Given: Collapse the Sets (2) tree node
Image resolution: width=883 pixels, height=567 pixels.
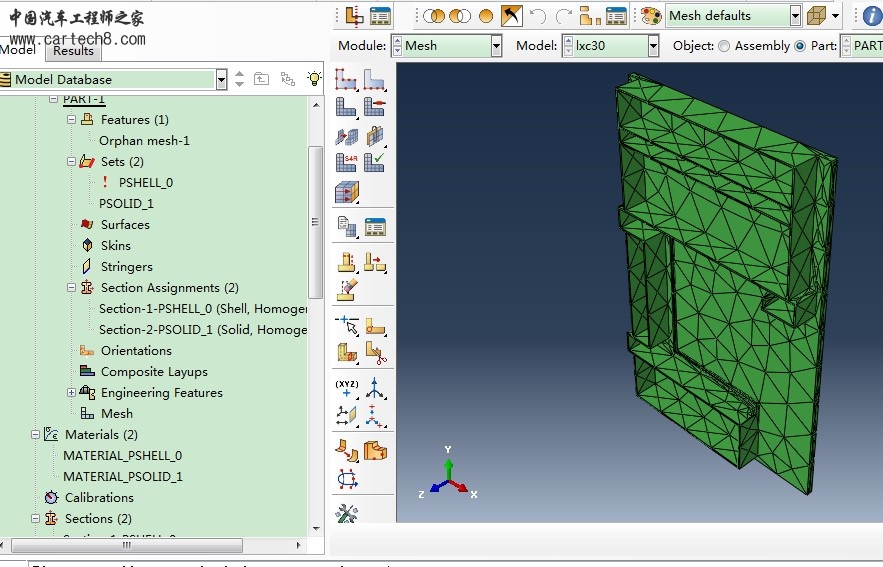Looking at the screenshot, I should point(71,162).
